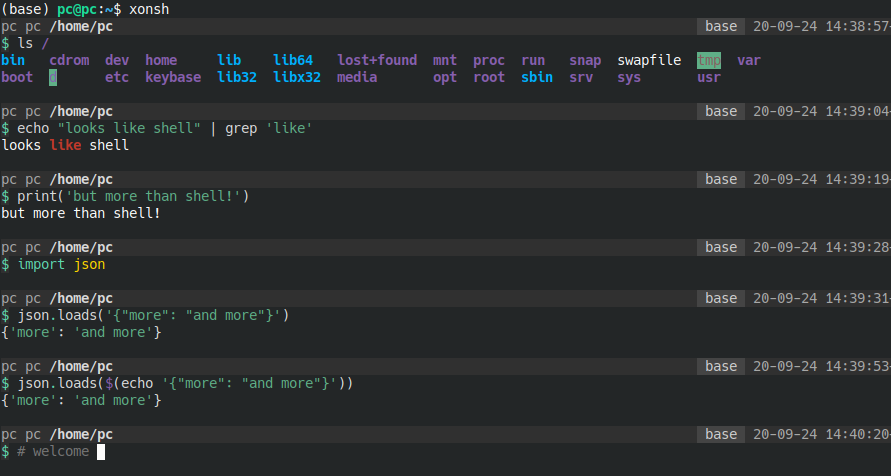
Task: Click the 'snap' directory name
Action: tap(585, 60)
